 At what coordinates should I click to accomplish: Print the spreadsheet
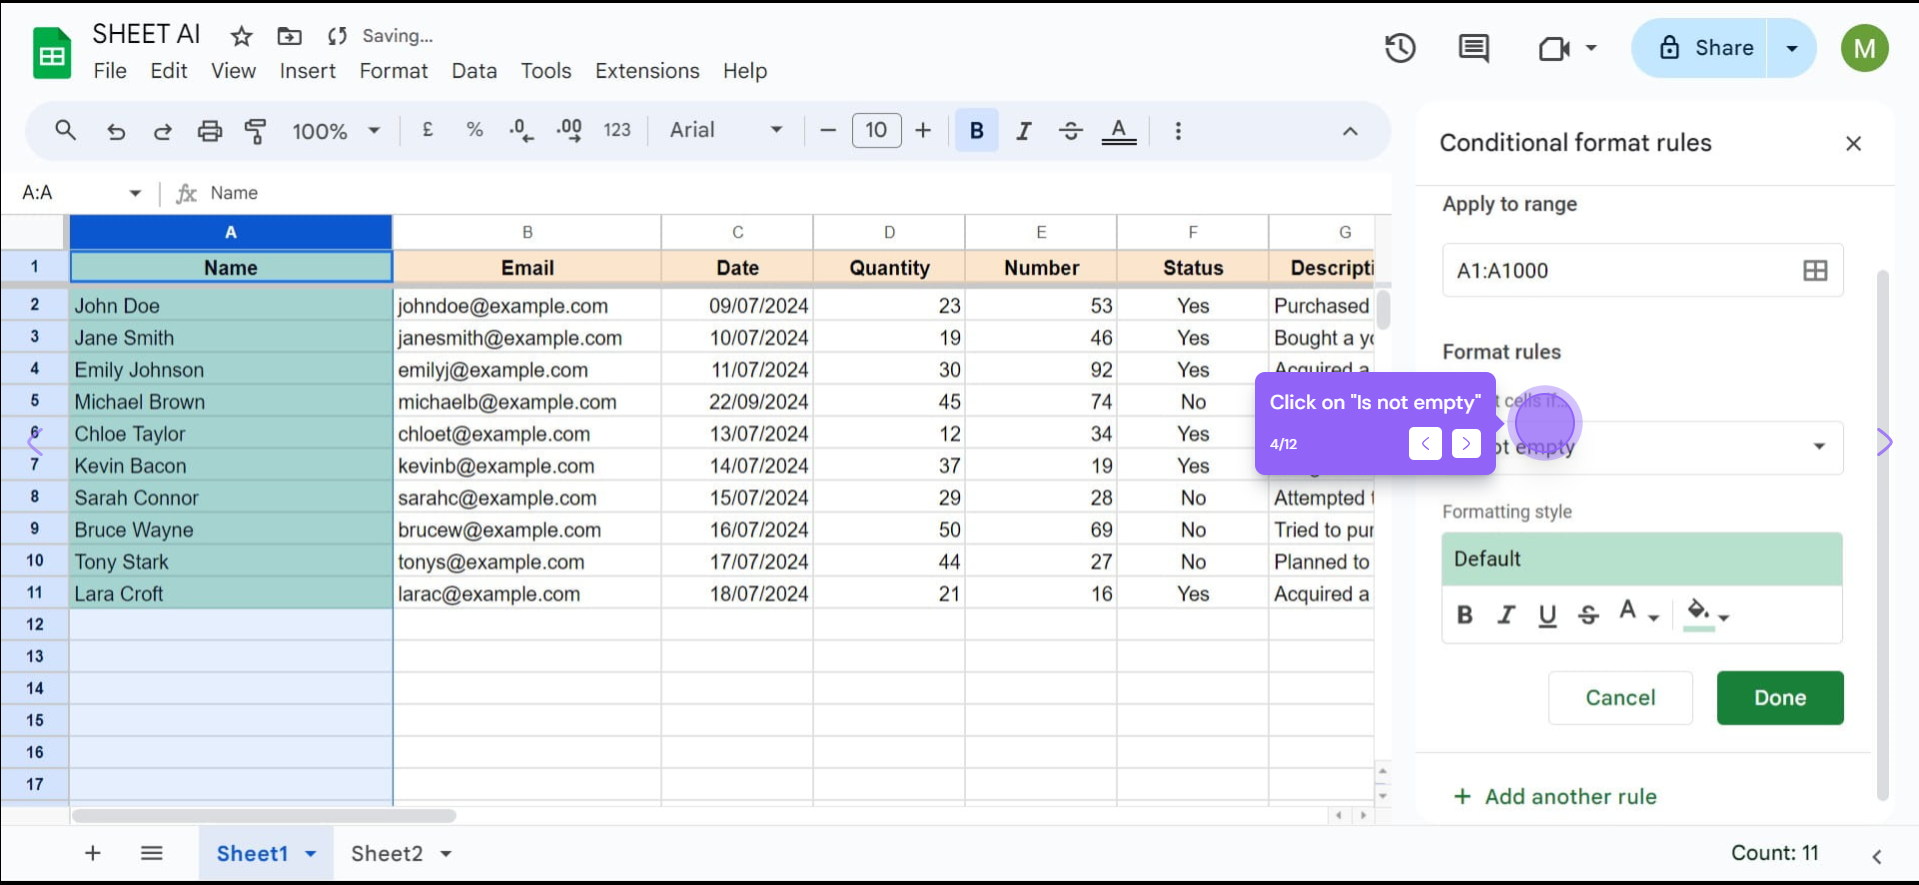[x=209, y=131]
